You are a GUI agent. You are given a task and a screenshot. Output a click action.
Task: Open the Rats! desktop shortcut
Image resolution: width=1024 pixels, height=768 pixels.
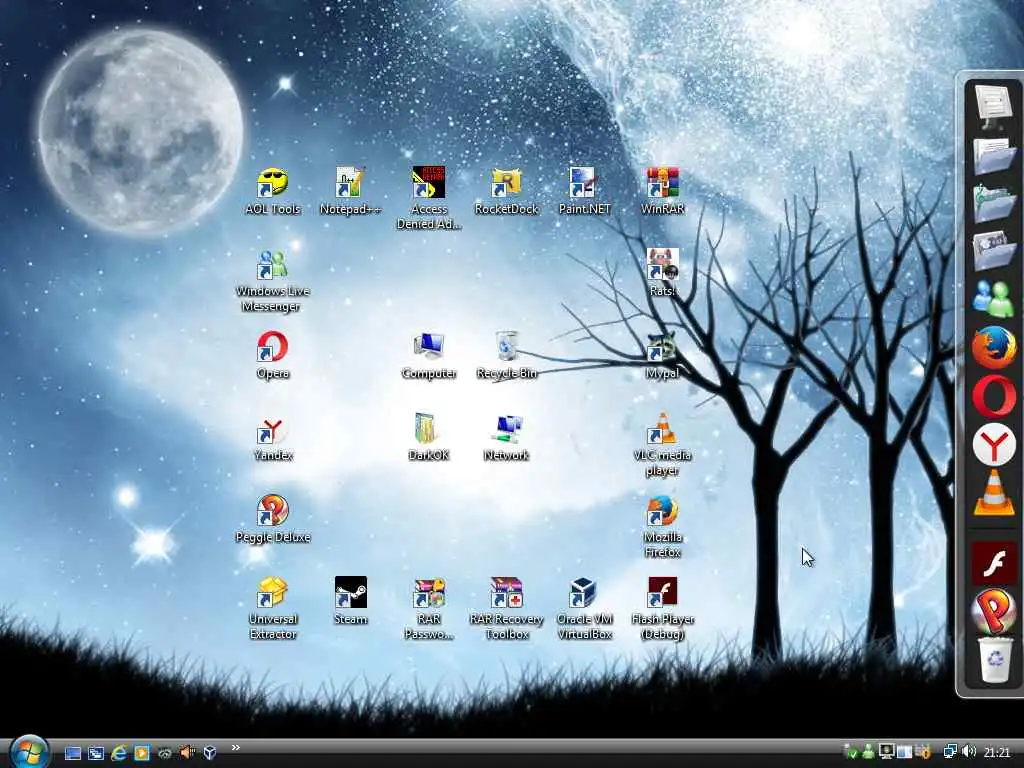[x=662, y=273]
